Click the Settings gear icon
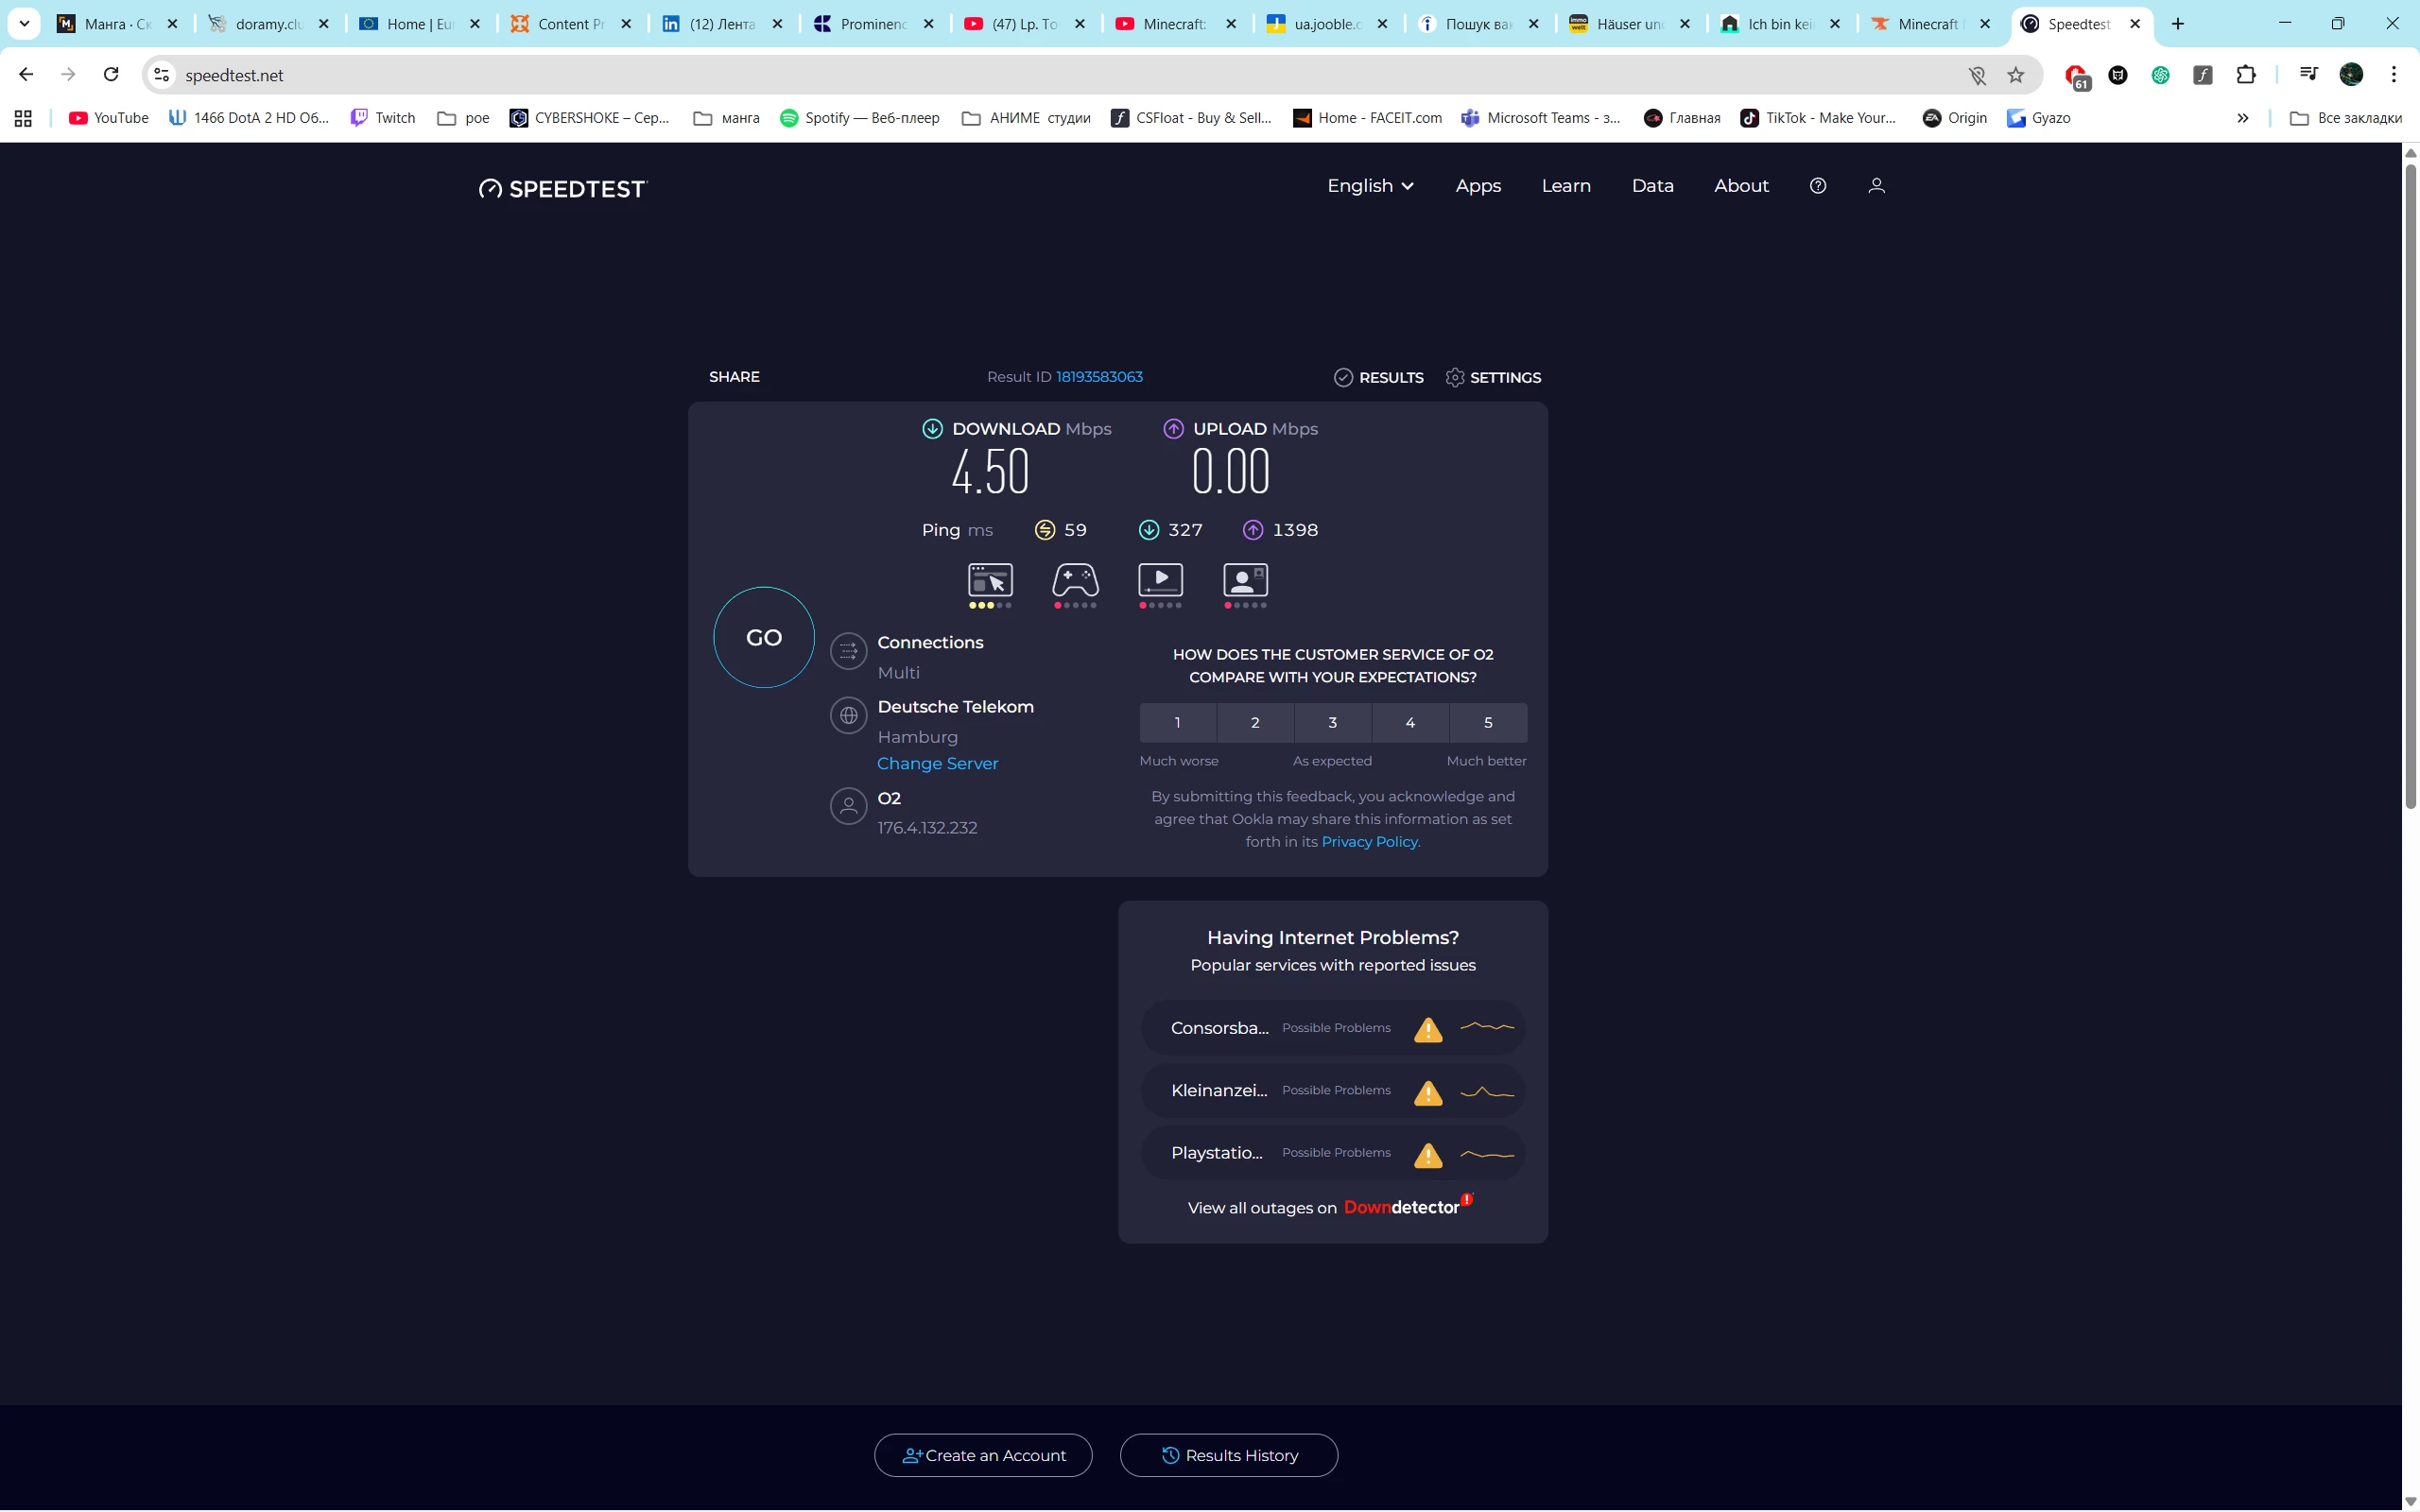This screenshot has width=2420, height=1512. (x=1455, y=377)
